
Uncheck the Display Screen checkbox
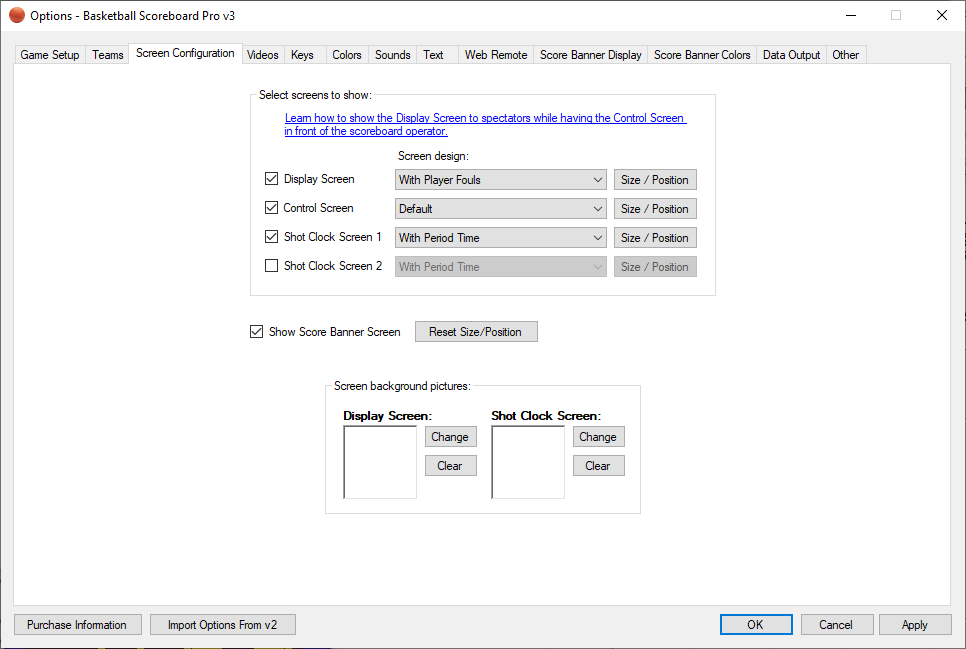[271, 179]
